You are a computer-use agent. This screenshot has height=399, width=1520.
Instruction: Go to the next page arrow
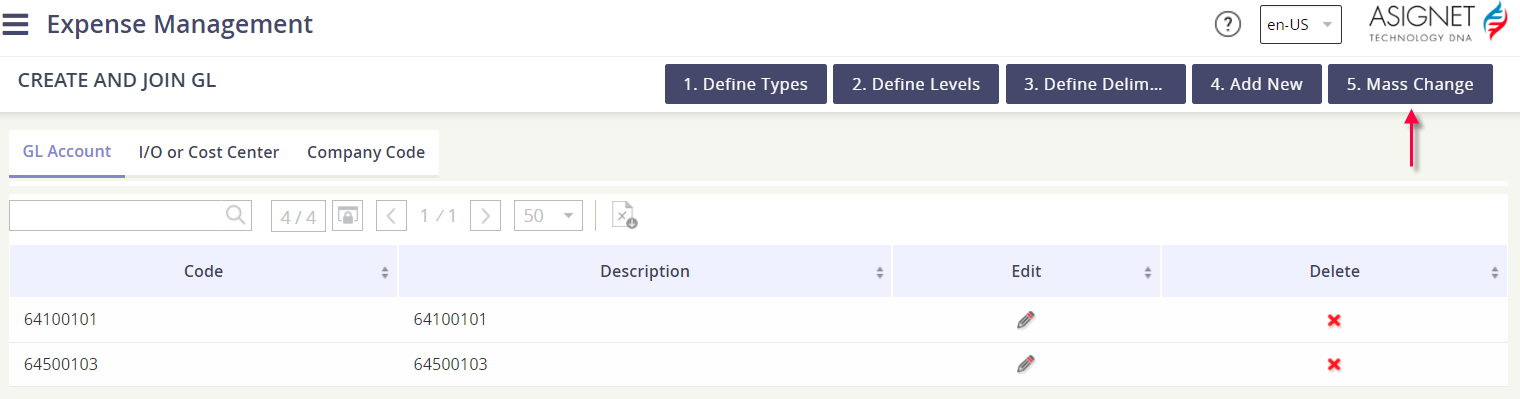[x=485, y=216]
